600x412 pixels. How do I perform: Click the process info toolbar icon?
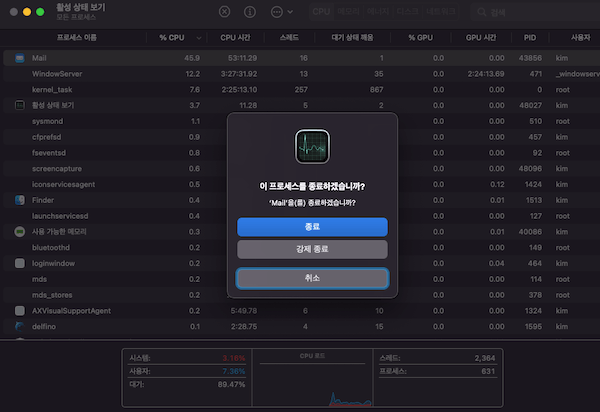[250, 12]
